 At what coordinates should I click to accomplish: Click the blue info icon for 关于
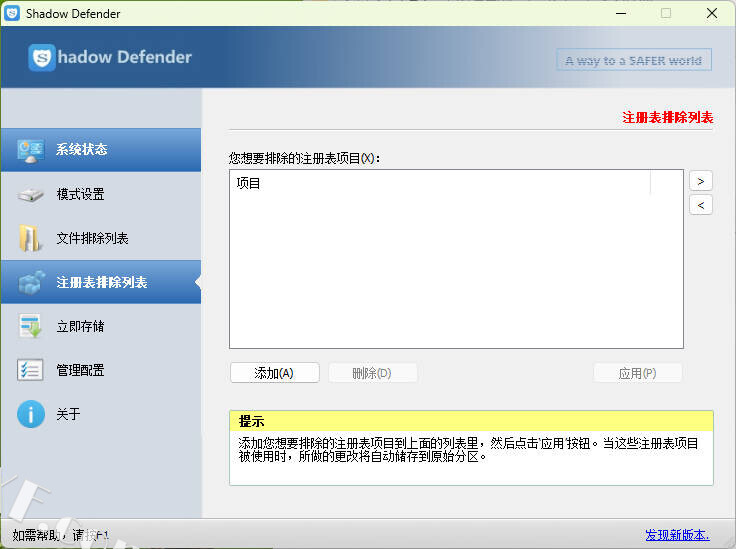point(31,414)
